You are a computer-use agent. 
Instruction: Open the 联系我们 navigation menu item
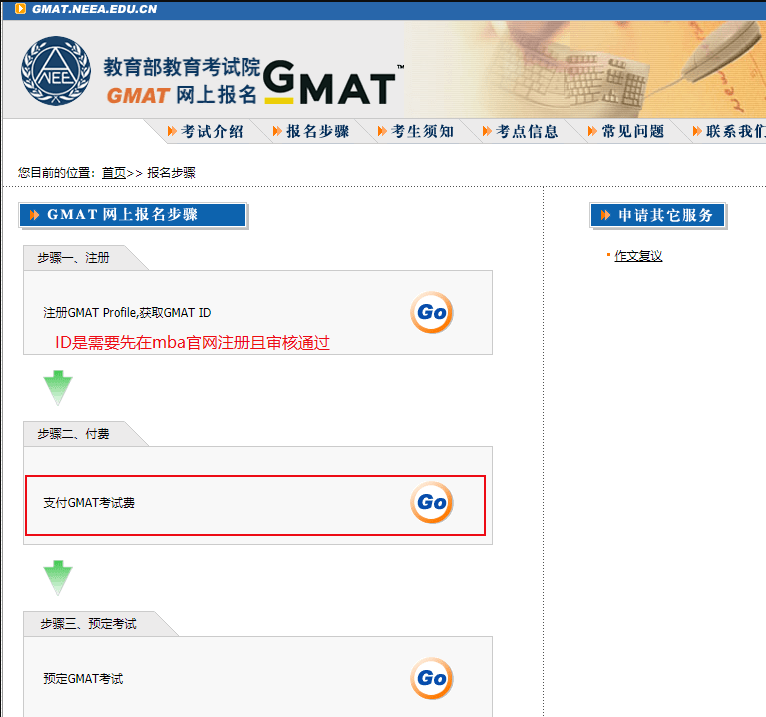729,131
